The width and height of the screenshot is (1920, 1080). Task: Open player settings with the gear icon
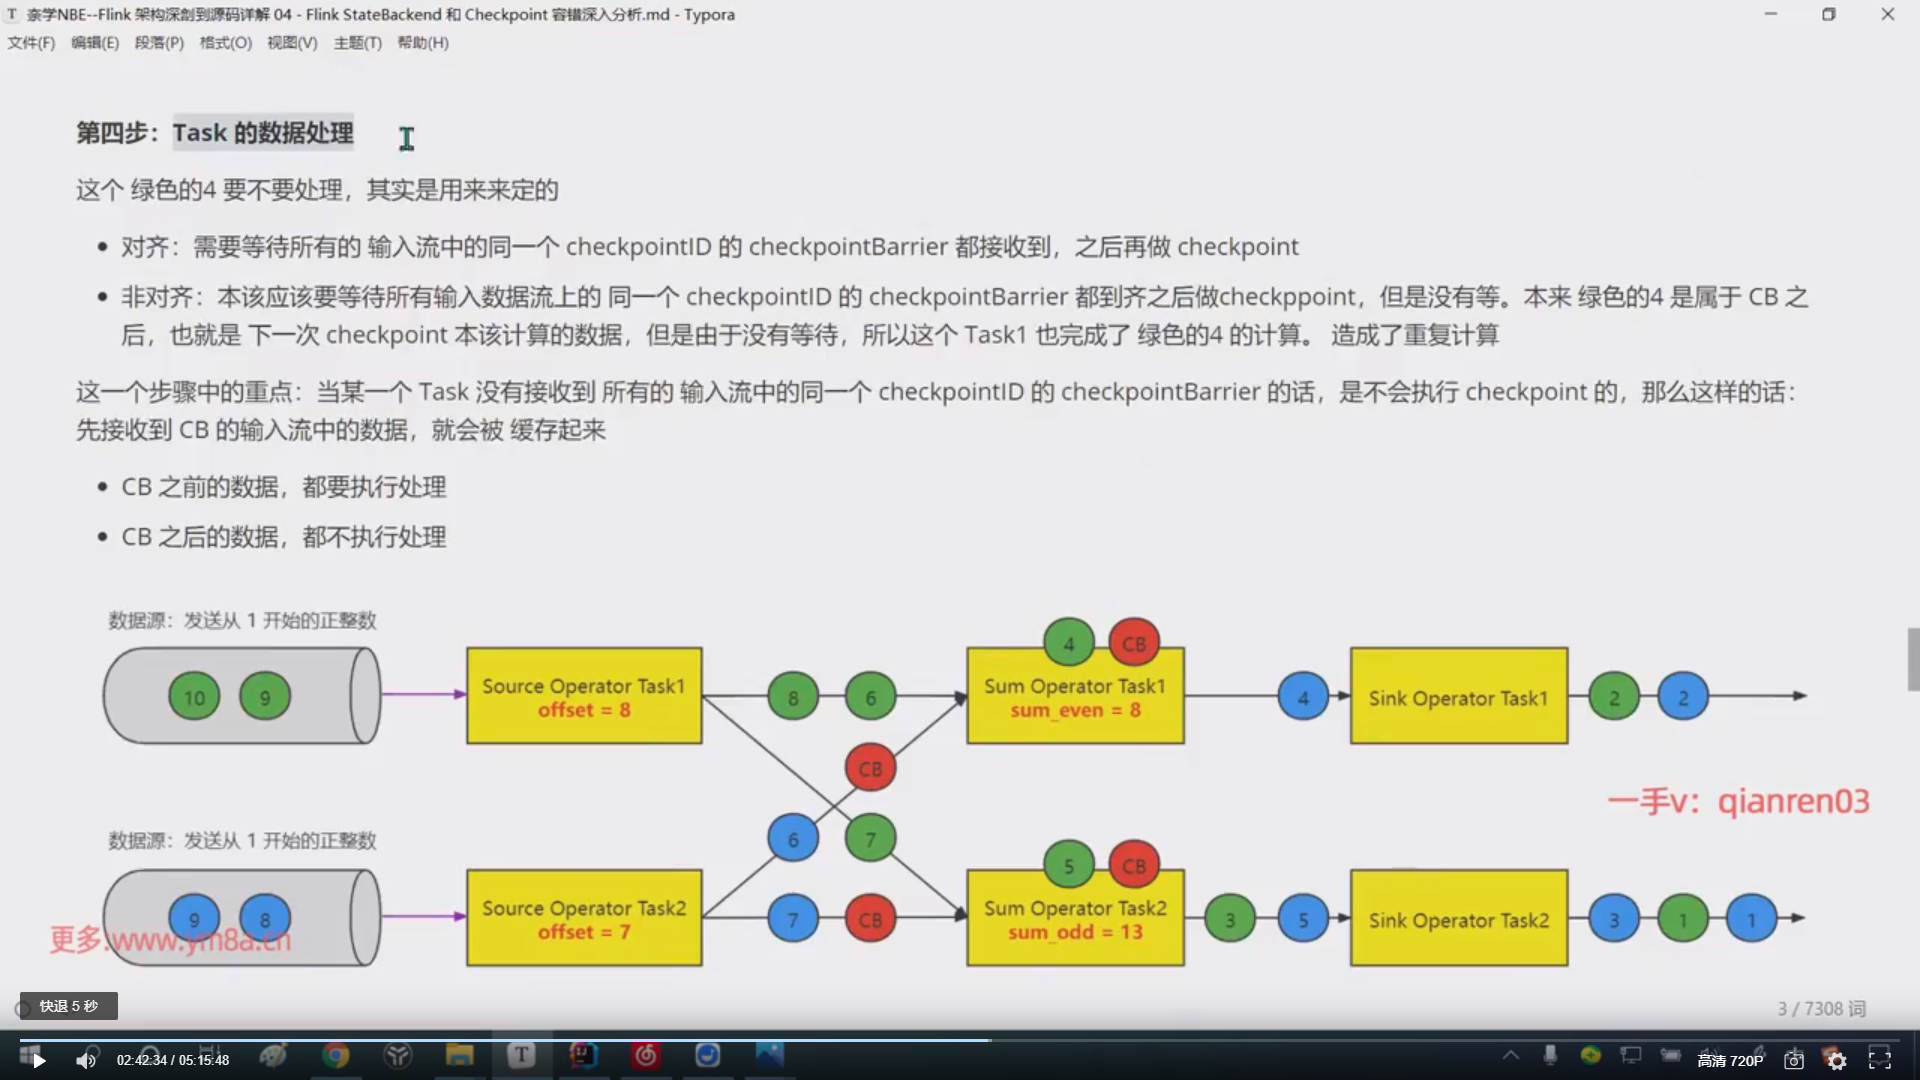pos(1838,1060)
